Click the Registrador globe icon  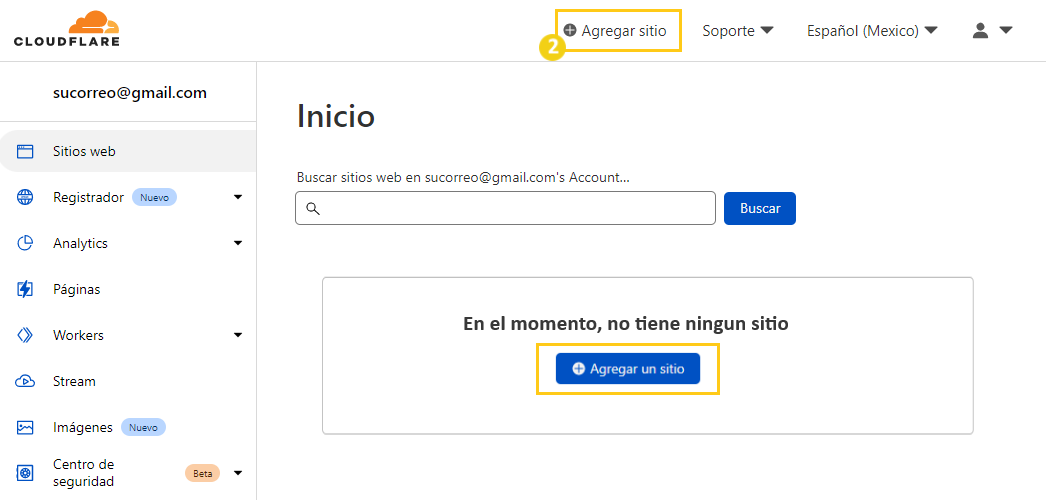point(25,197)
